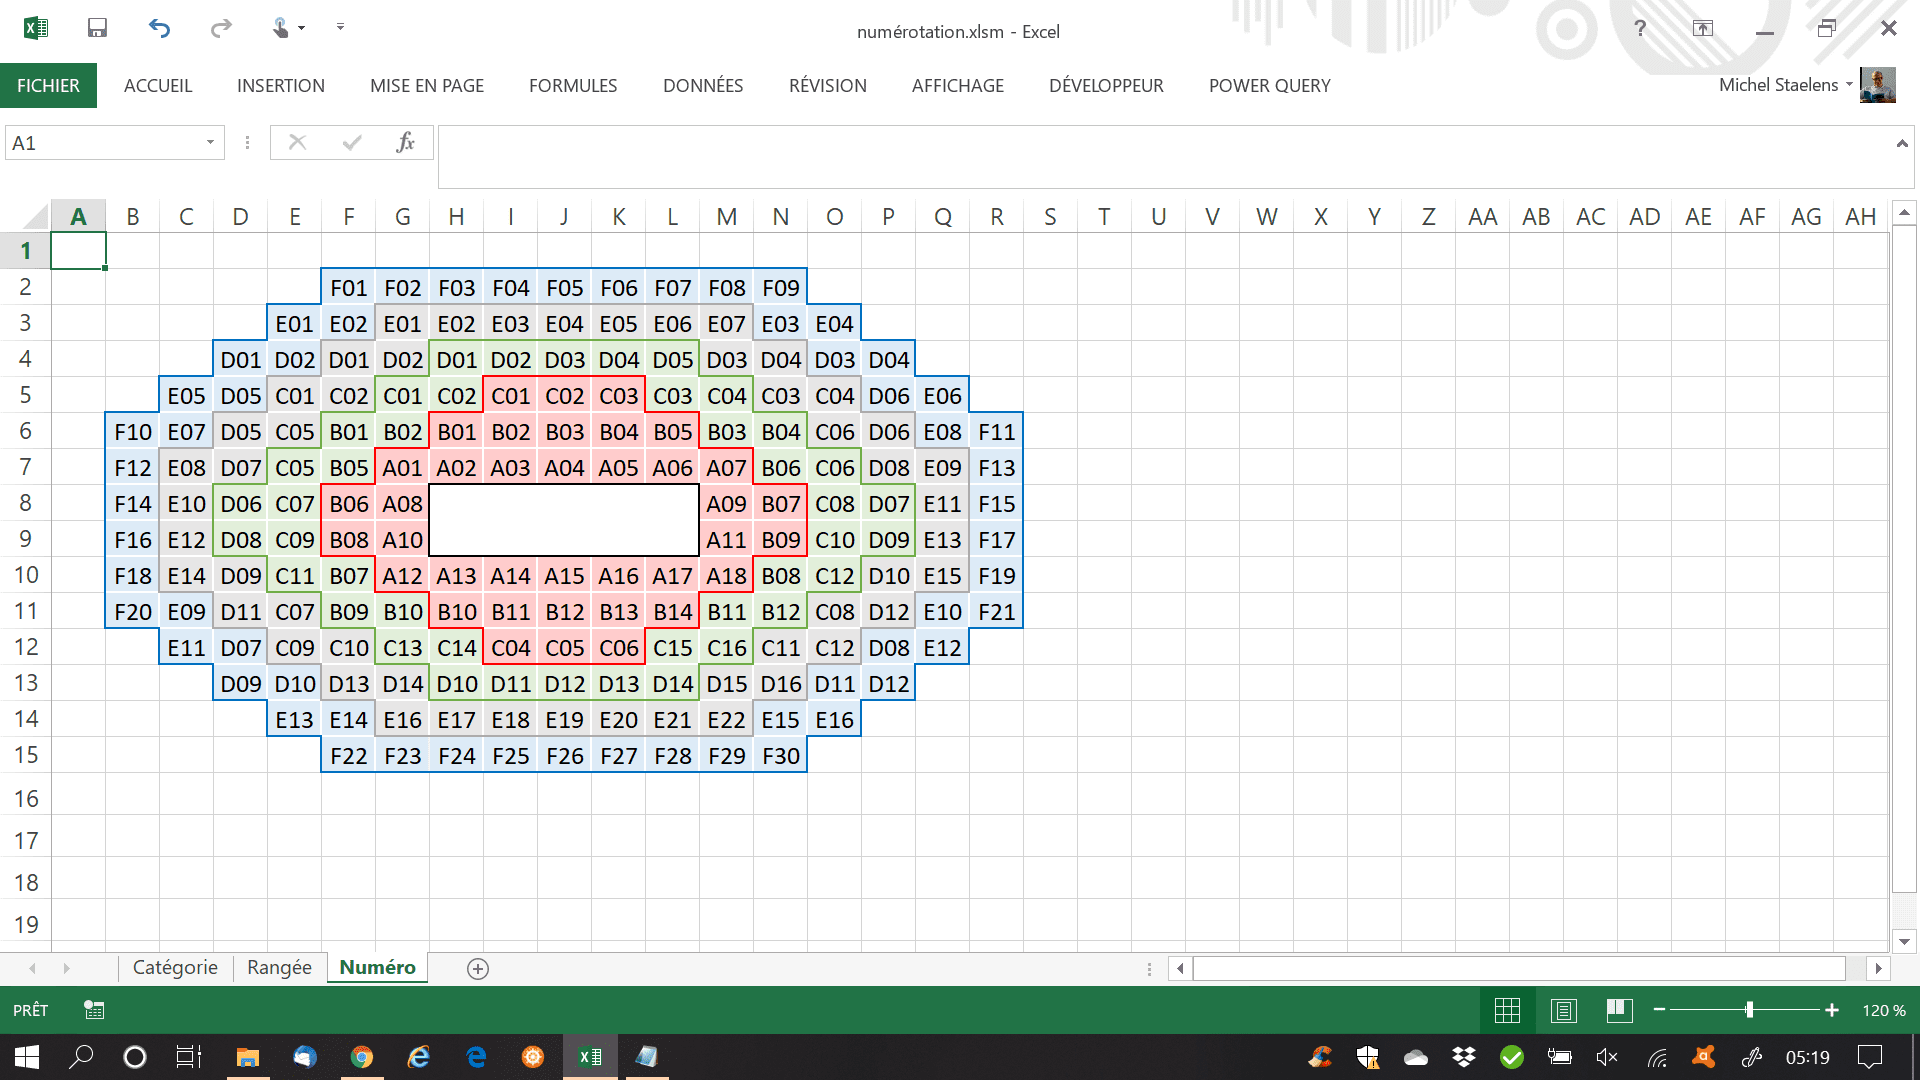
Task: Open the FORMULES ribbon tab
Action: click(573, 86)
